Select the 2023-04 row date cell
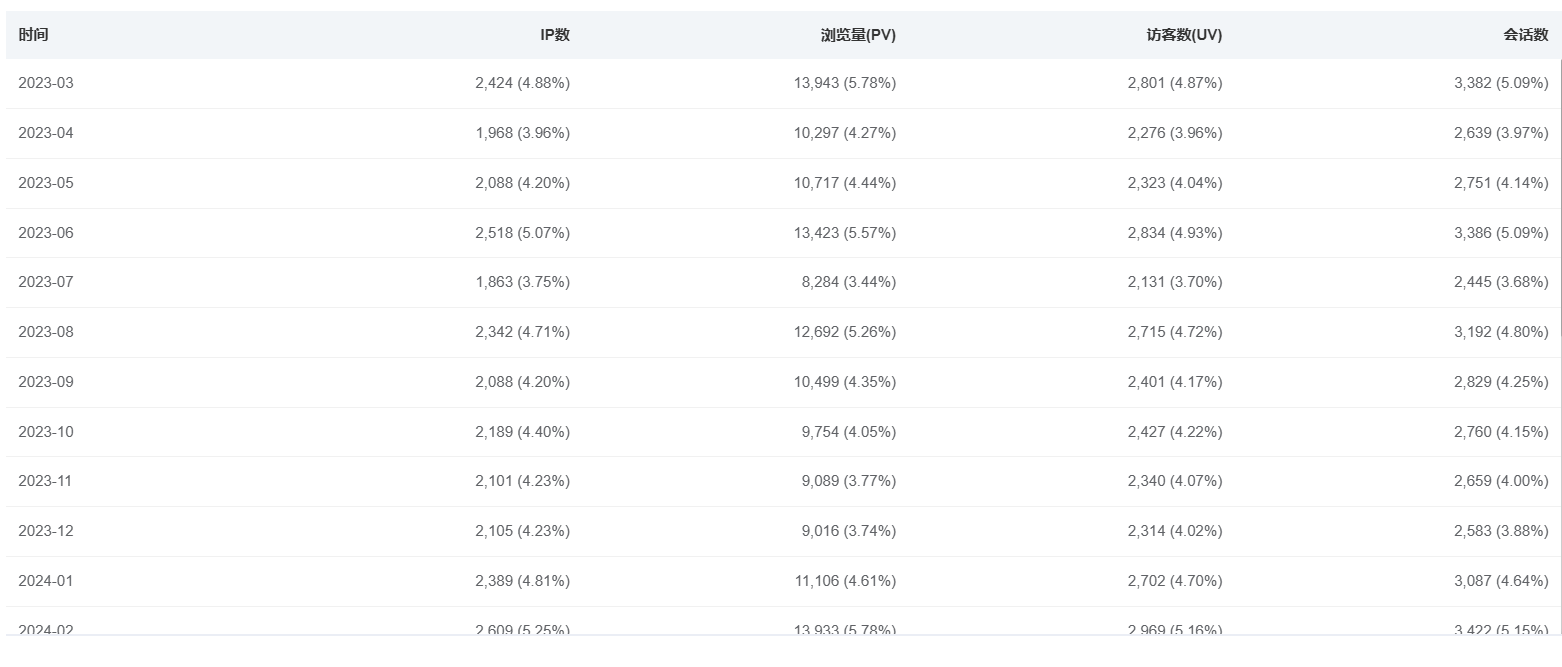The image size is (1562, 667). click(x=46, y=133)
